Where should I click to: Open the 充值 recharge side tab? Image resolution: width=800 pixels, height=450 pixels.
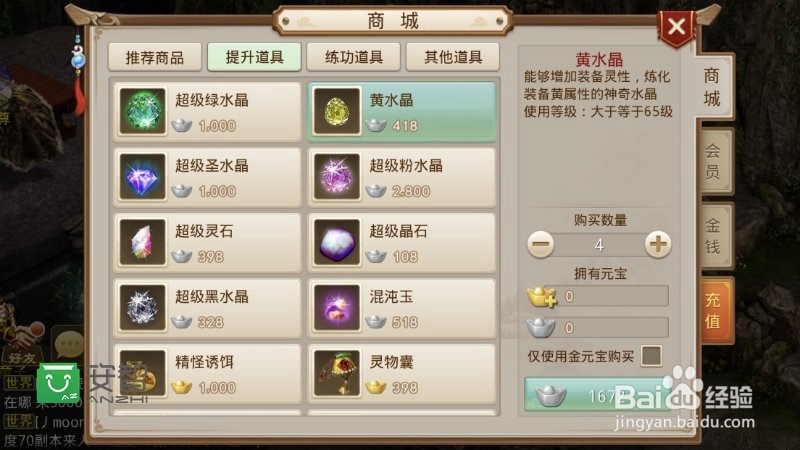click(713, 310)
